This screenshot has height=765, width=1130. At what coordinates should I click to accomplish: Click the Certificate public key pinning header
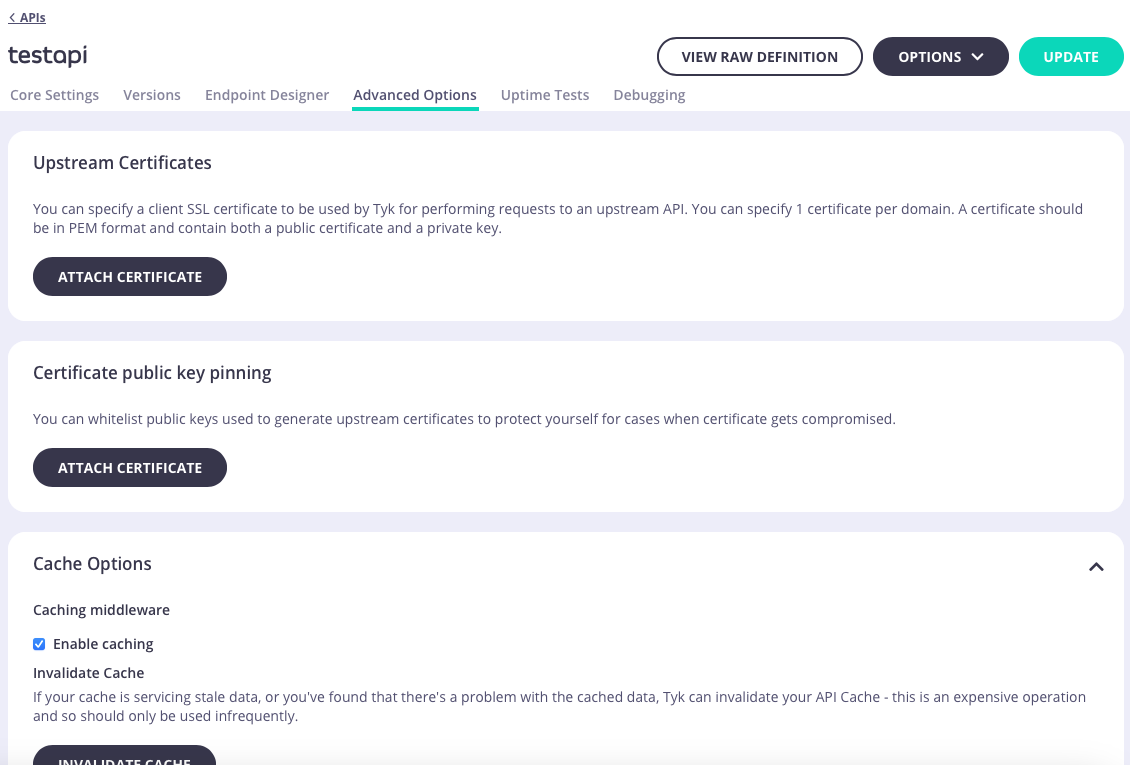click(152, 372)
